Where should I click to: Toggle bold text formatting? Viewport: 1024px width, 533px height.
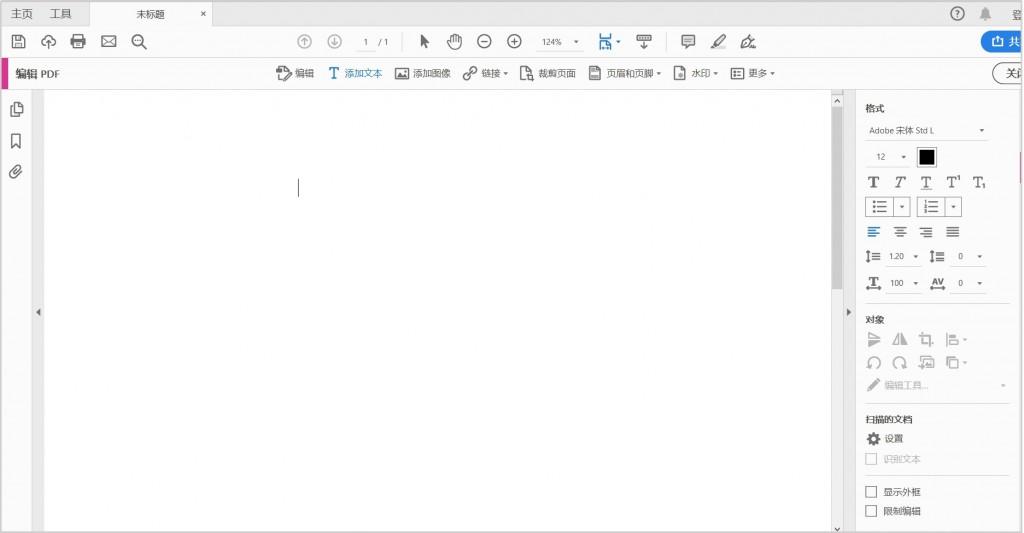pyautogui.click(x=873, y=182)
